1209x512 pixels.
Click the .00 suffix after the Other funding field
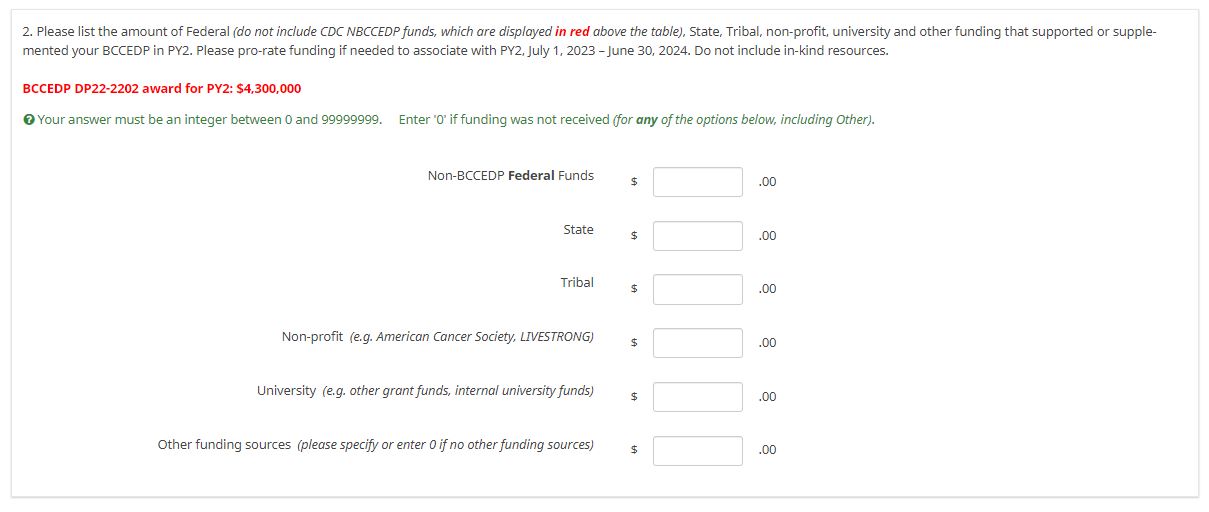(767, 450)
